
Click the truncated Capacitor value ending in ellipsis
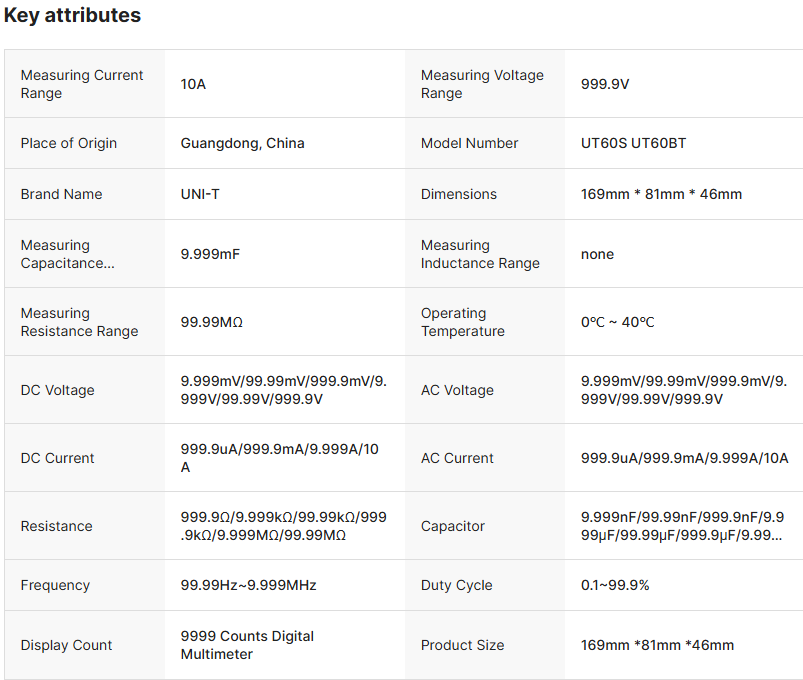(x=682, y=526)
